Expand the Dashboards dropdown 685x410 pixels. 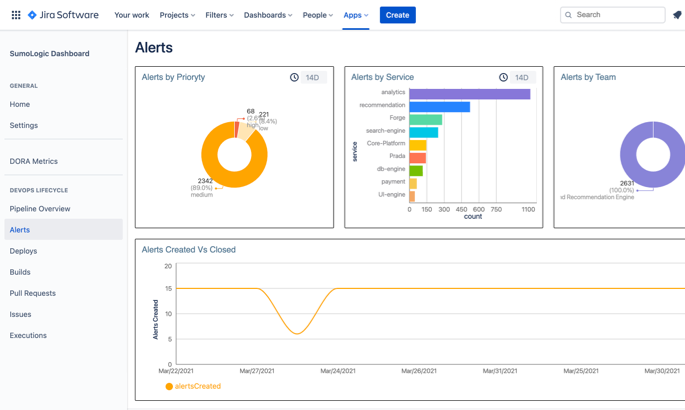click(x=268, y=15)
